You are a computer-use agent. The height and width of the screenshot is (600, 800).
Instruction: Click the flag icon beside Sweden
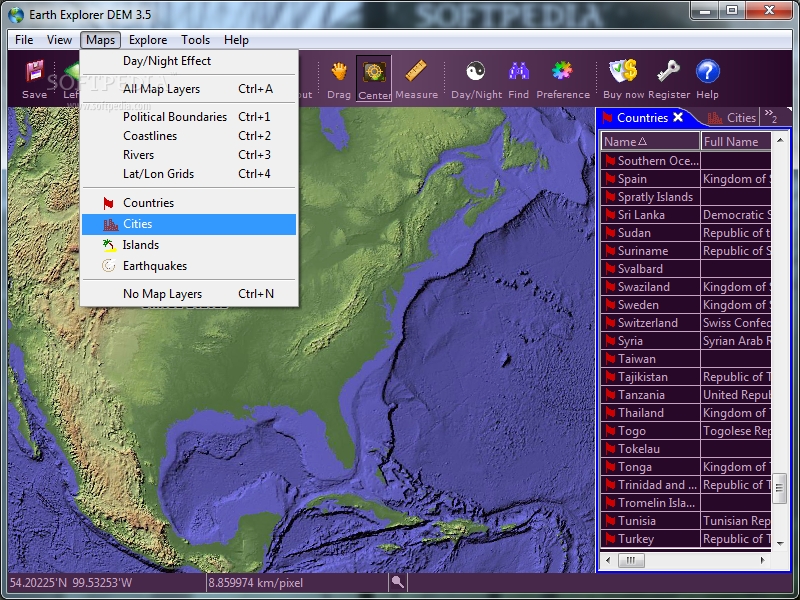pyautogui.click(x=610, y=305)
